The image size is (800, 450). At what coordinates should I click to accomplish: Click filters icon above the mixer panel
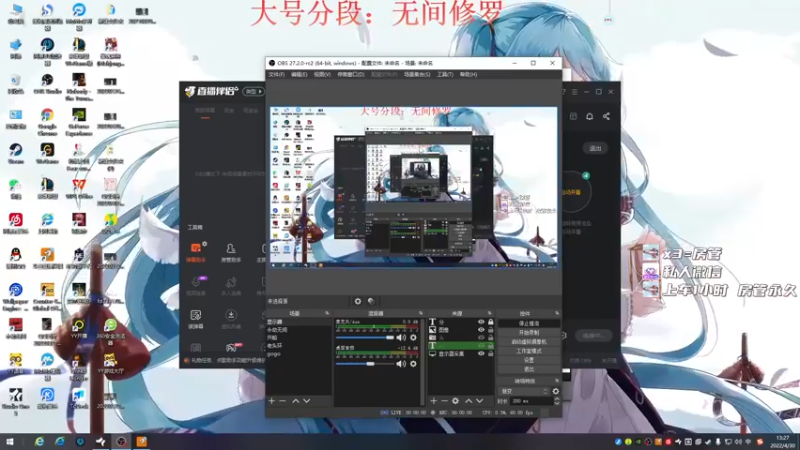click(371, 302)
